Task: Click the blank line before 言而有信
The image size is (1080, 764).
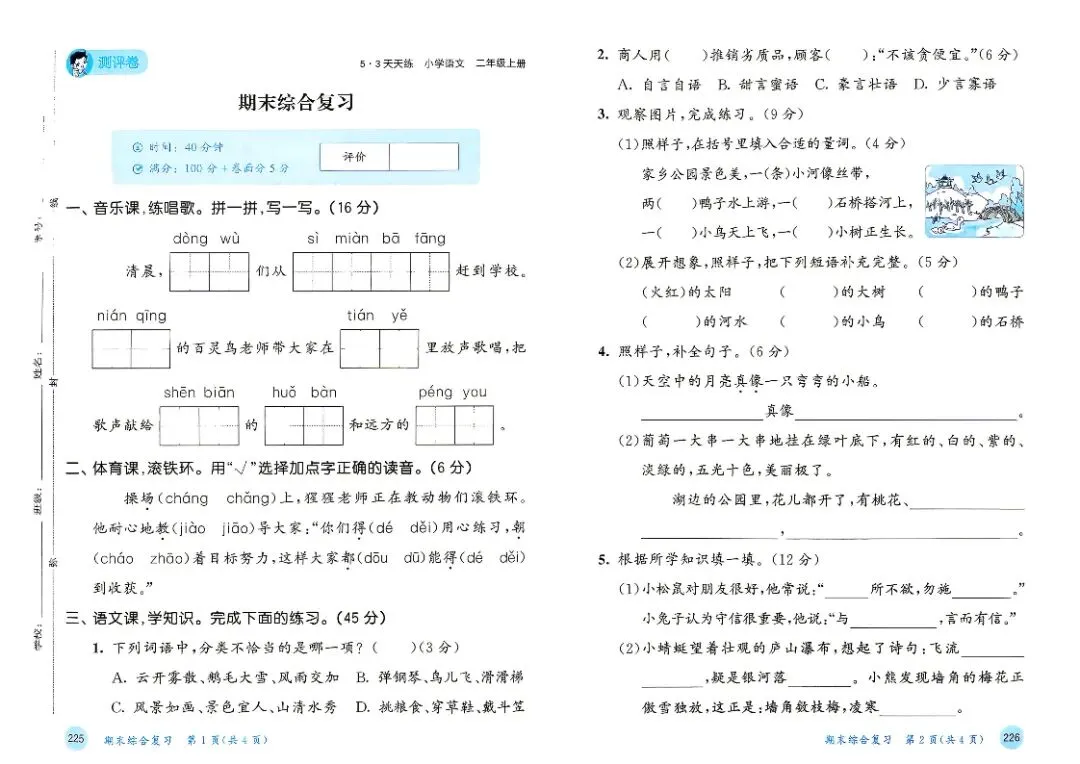Action: (894, 621)
